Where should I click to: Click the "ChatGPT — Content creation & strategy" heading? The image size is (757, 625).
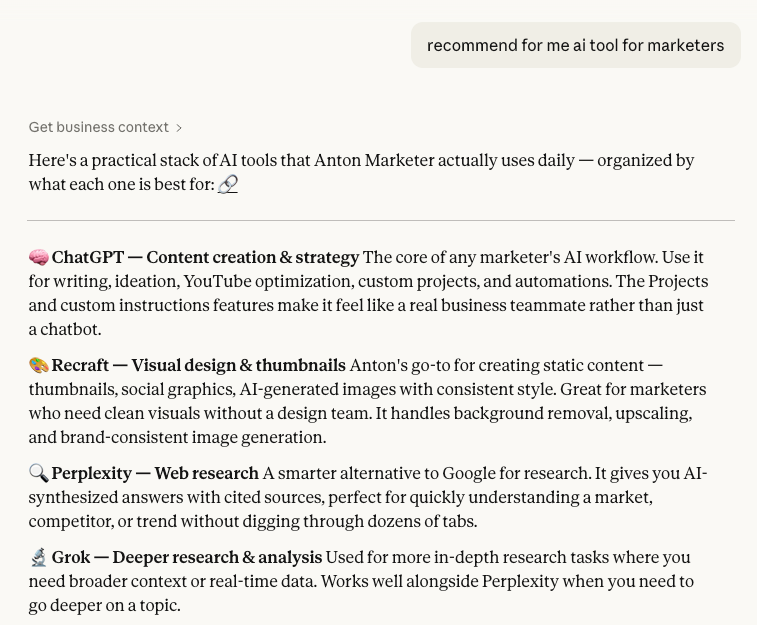coord(205,257)
